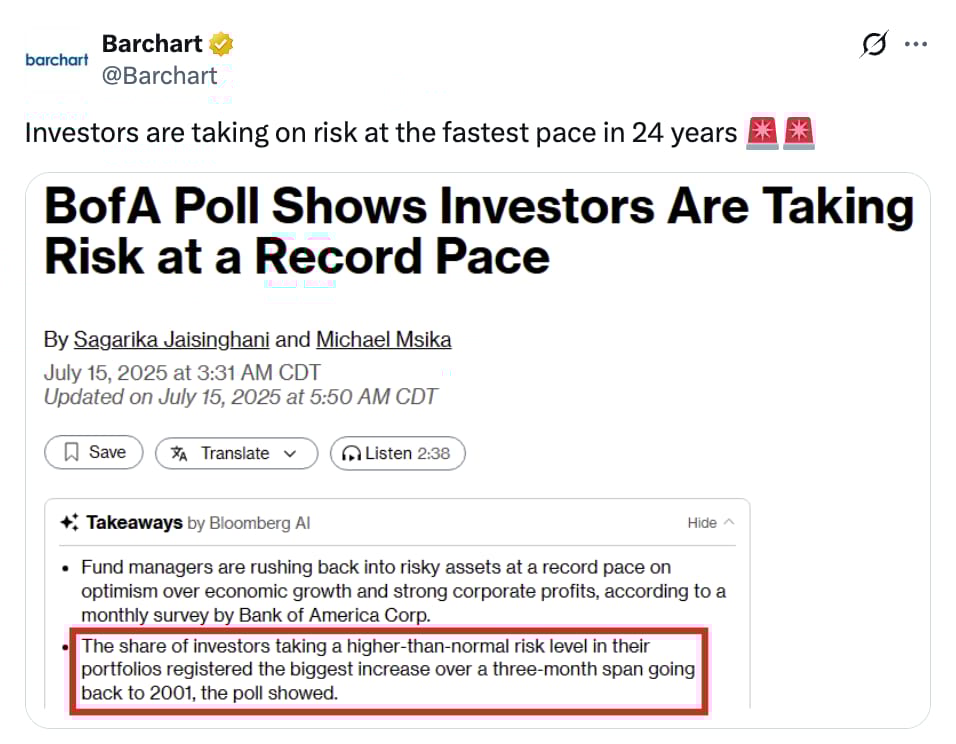This screenshot has width=956, height=744.
Task: Click the first siren emoji in tweet
Action: click(x=762, y=132)
